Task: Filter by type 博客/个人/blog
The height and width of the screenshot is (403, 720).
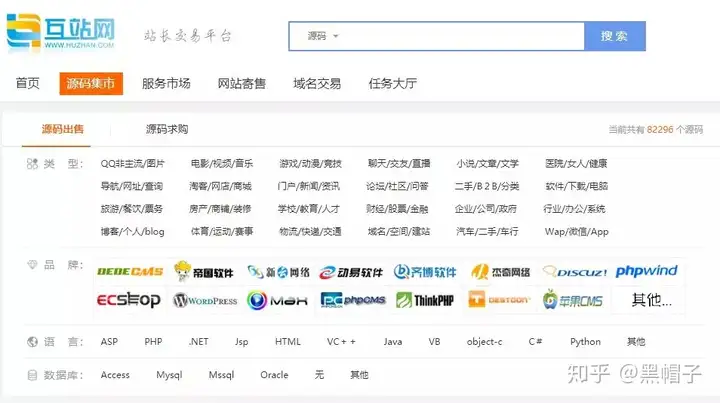Action: click(x=132, y=232)
